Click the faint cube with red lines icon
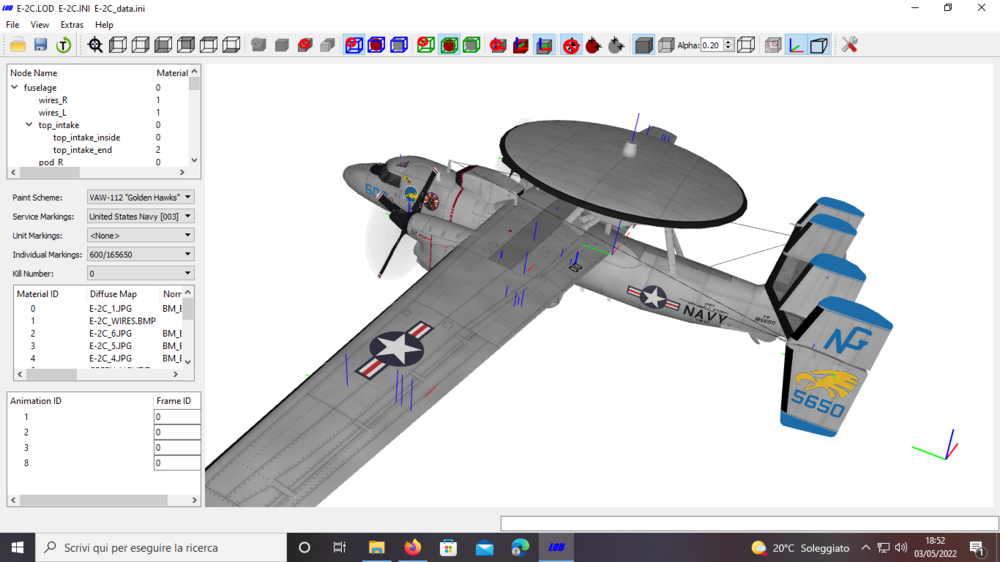Image resolution: width=1000 pixels, height=562 pixels. point(773,45)
